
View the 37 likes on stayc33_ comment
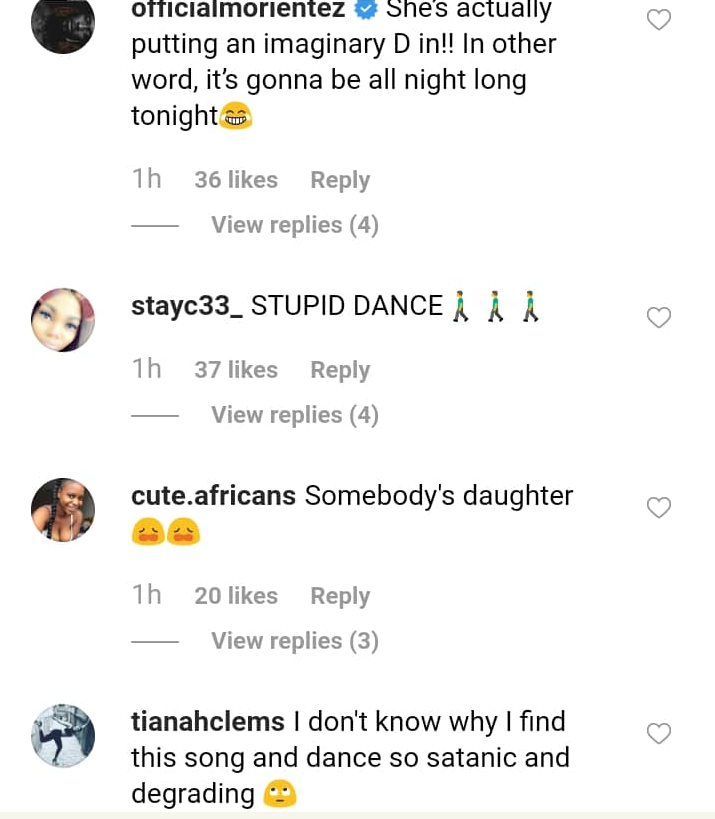coord(236,370)
